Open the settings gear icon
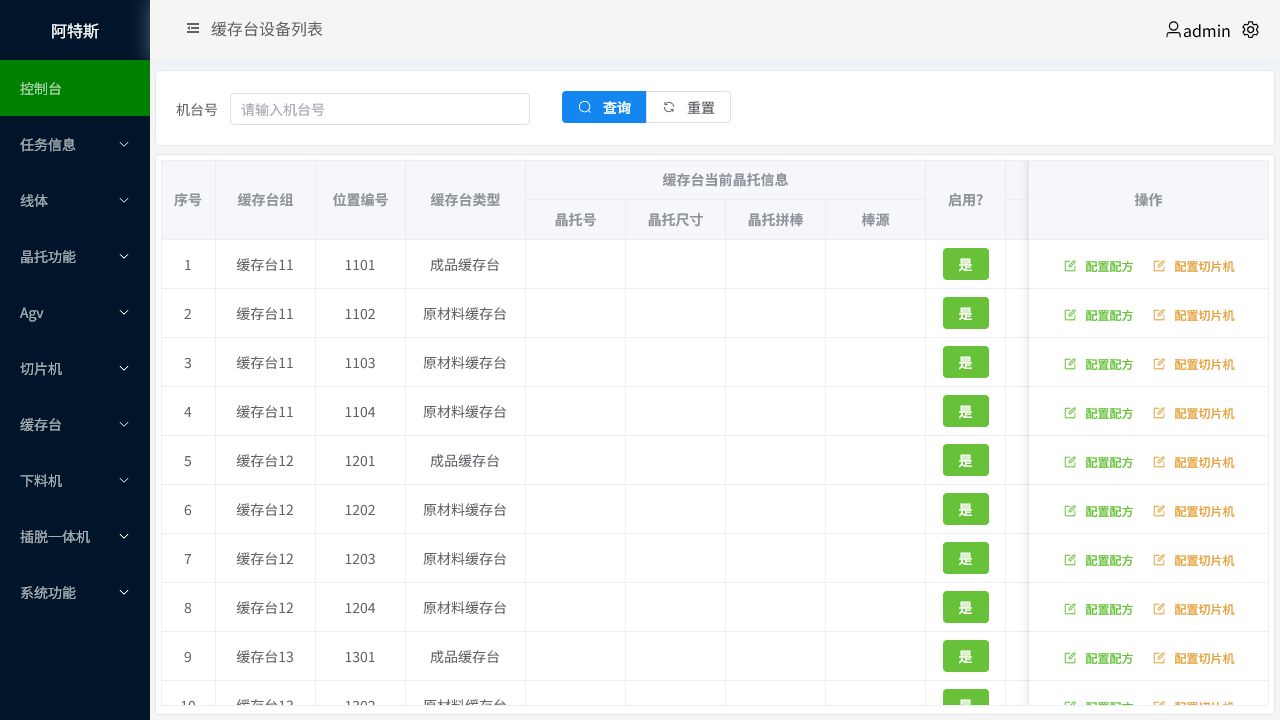 click(x=1250, y=30)
